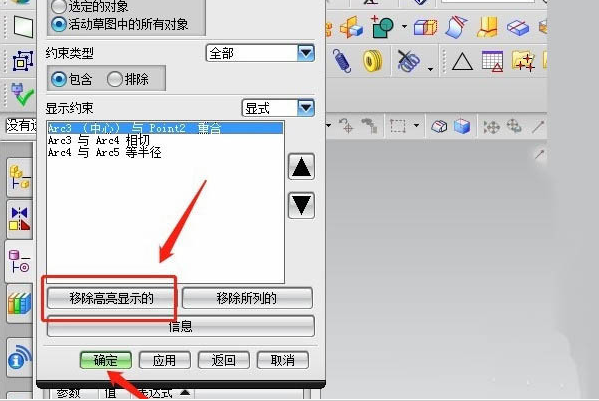This screenshot has width=599, height=401.
Task: Click the green check finish sketch icon
Action: tap(22, 95)
